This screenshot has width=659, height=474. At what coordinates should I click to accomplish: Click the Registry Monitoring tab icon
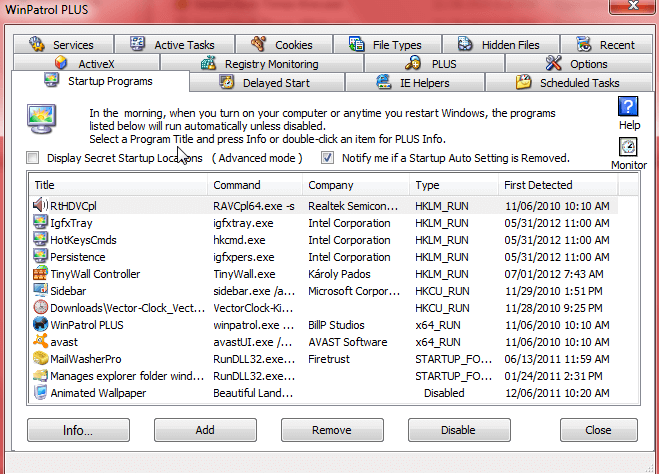click(x=208, y=63)
